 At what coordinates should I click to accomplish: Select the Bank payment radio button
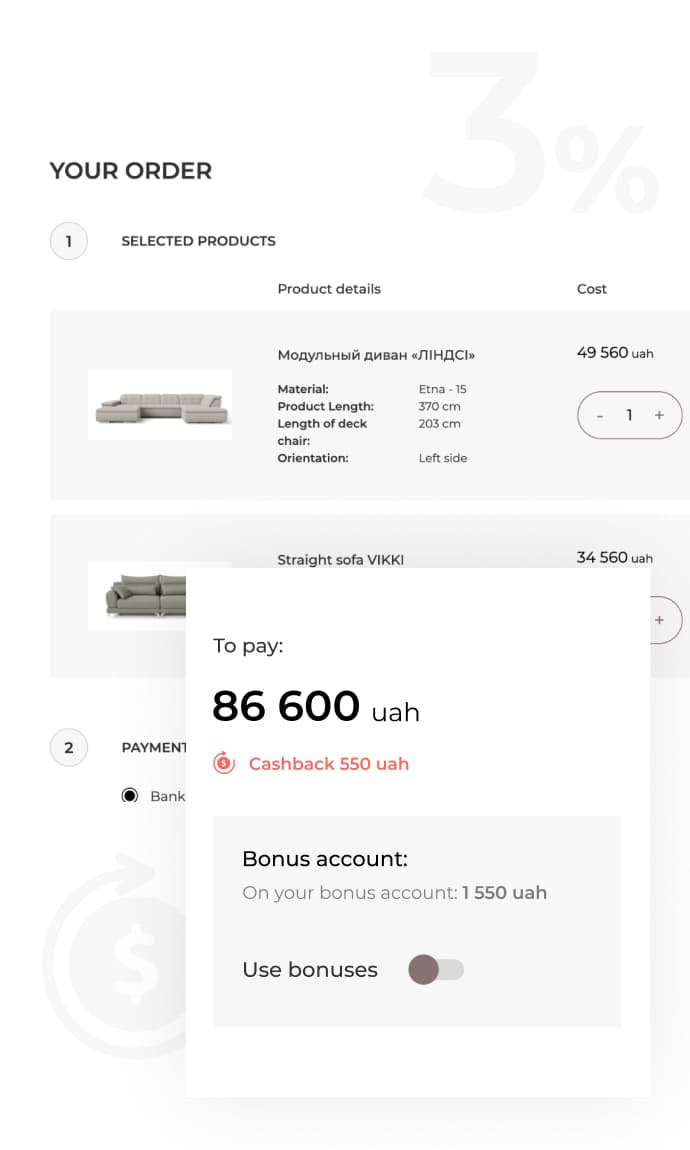pyautogui.click(x=129, y=796)
